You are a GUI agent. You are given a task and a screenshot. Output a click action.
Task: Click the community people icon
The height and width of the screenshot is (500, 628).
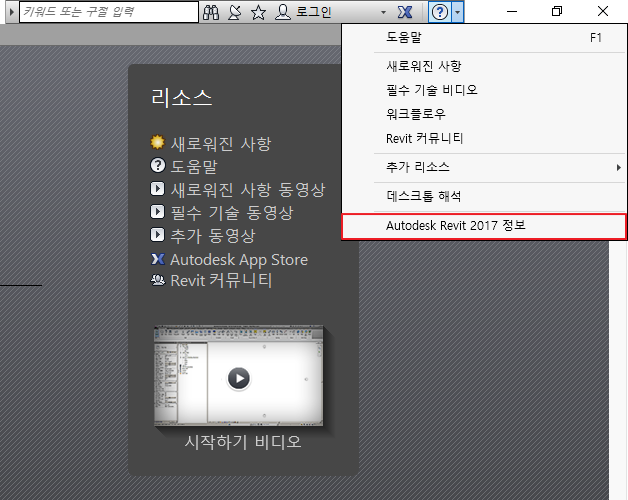pos(158,280)
